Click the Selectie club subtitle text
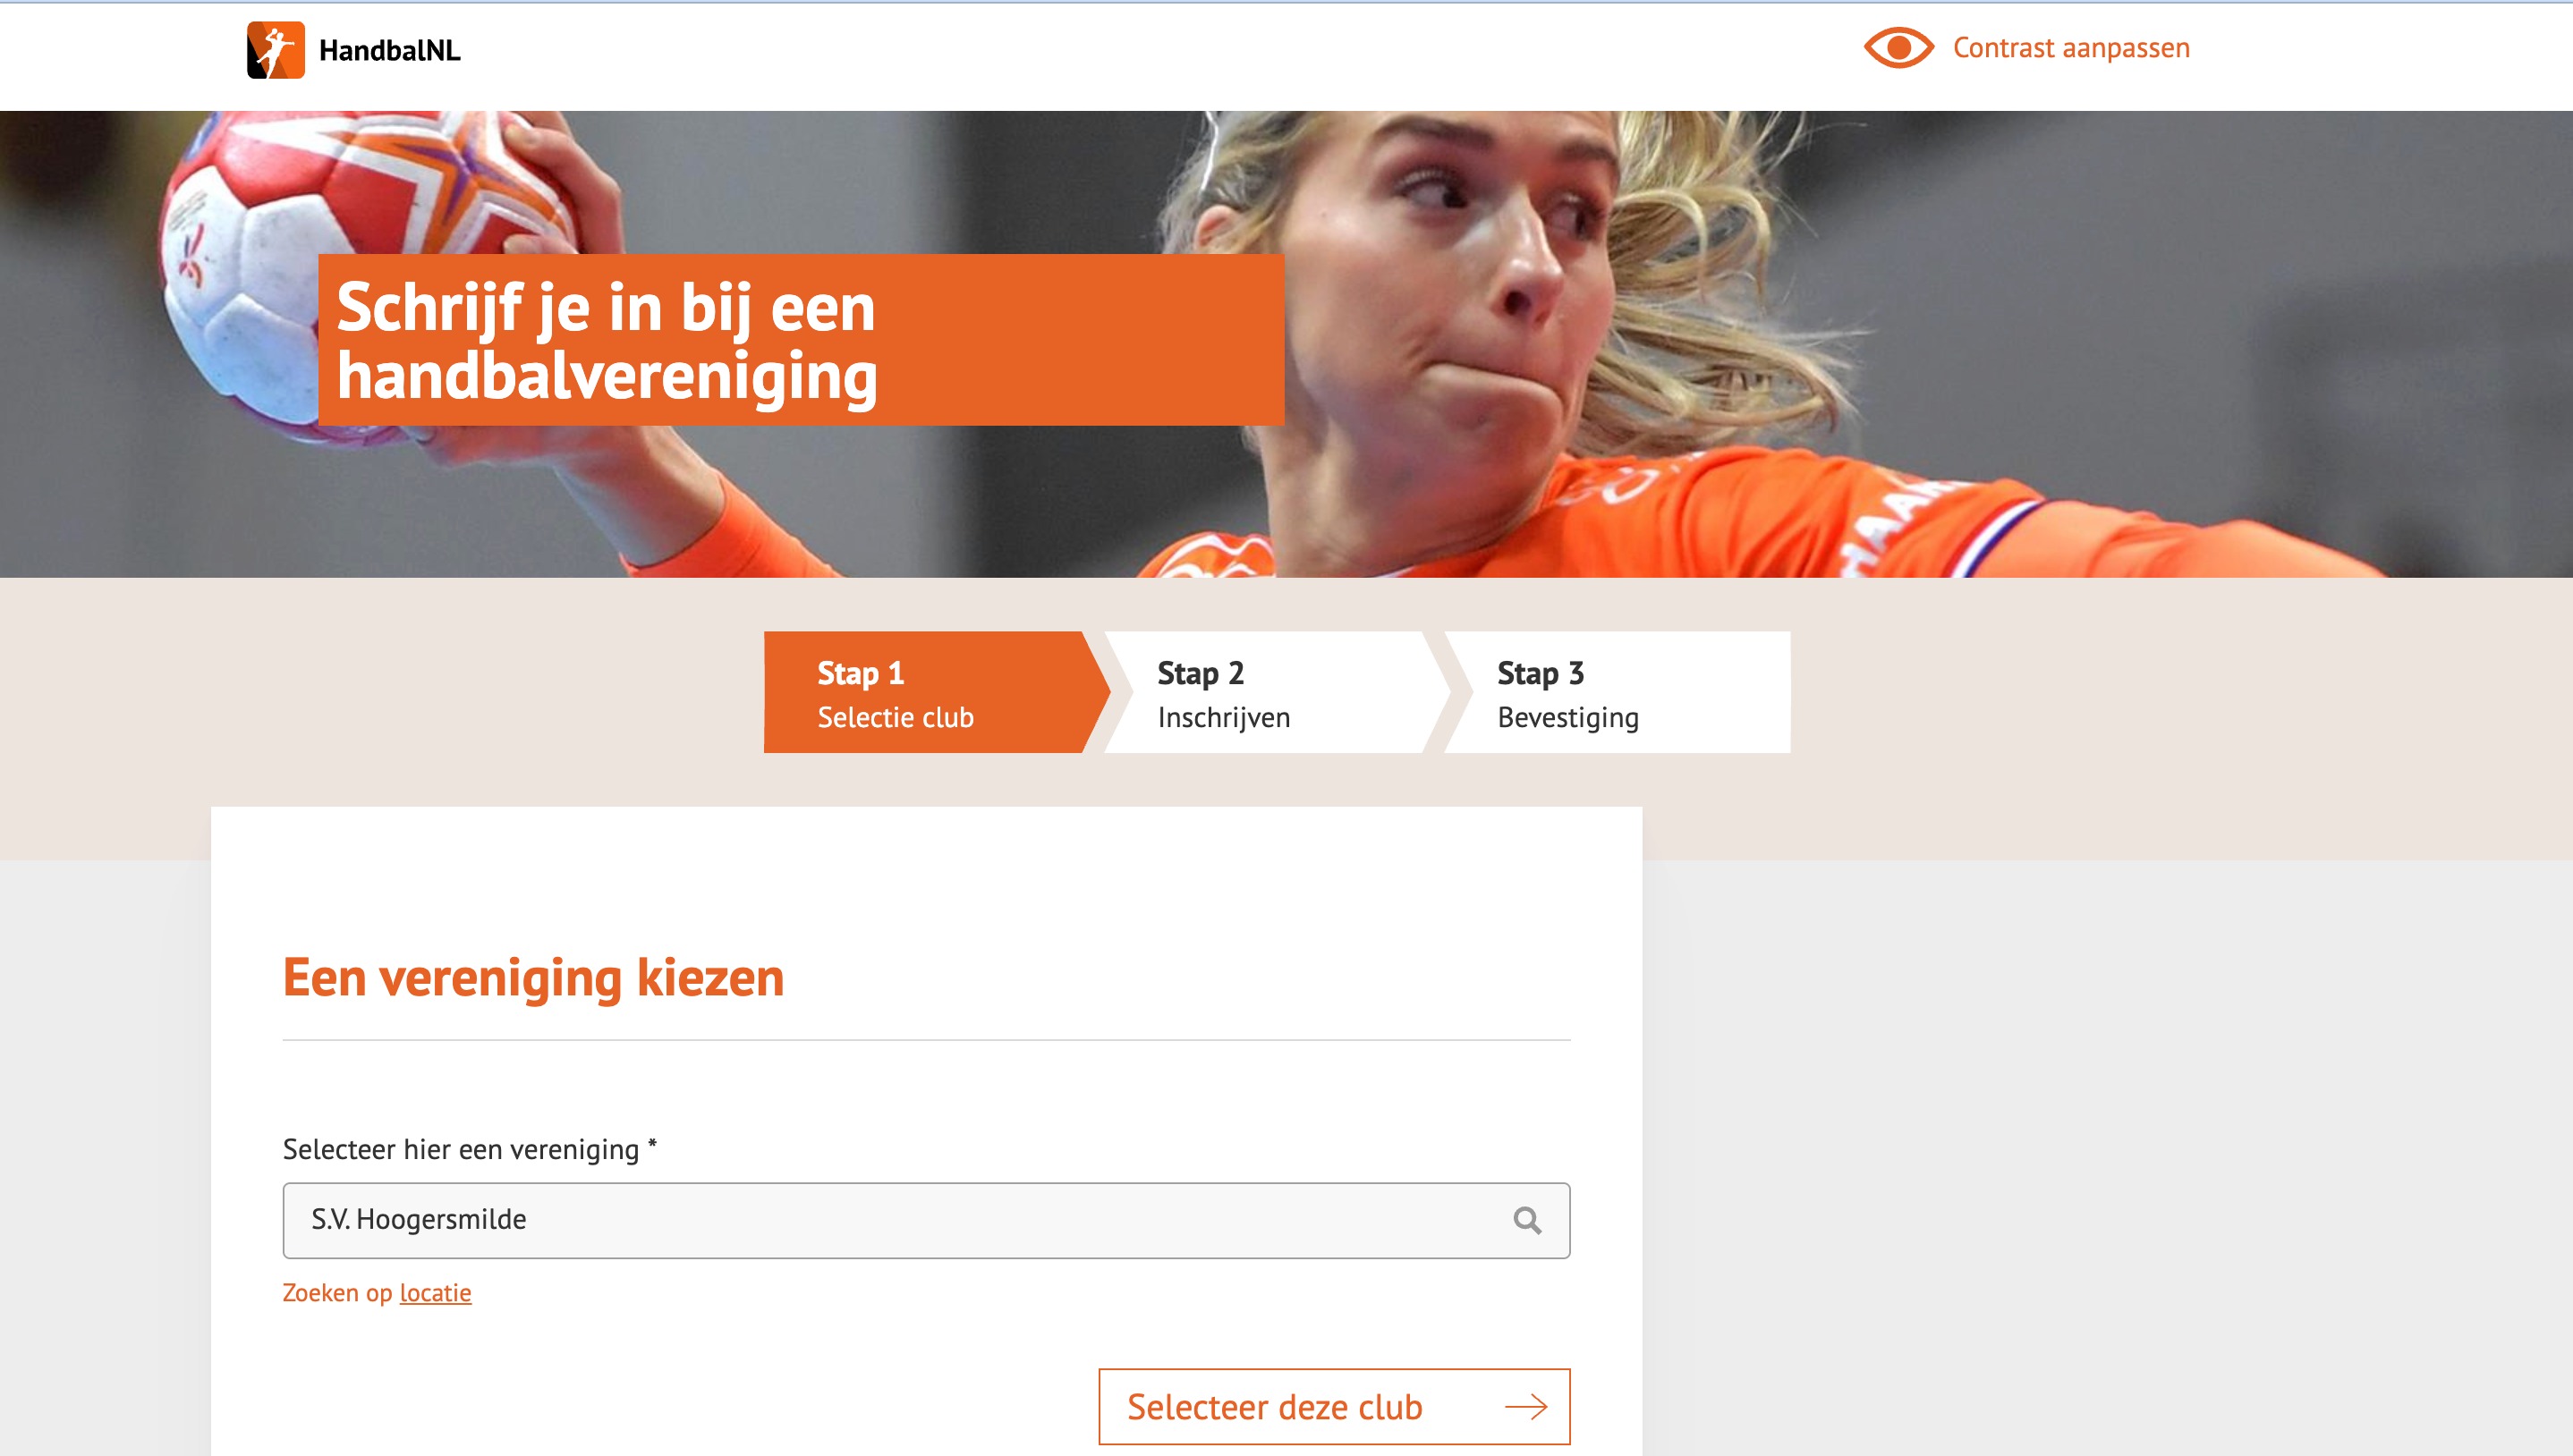Image resolution: width=2573 pixels, height=1456 pixels. (895, 717)
